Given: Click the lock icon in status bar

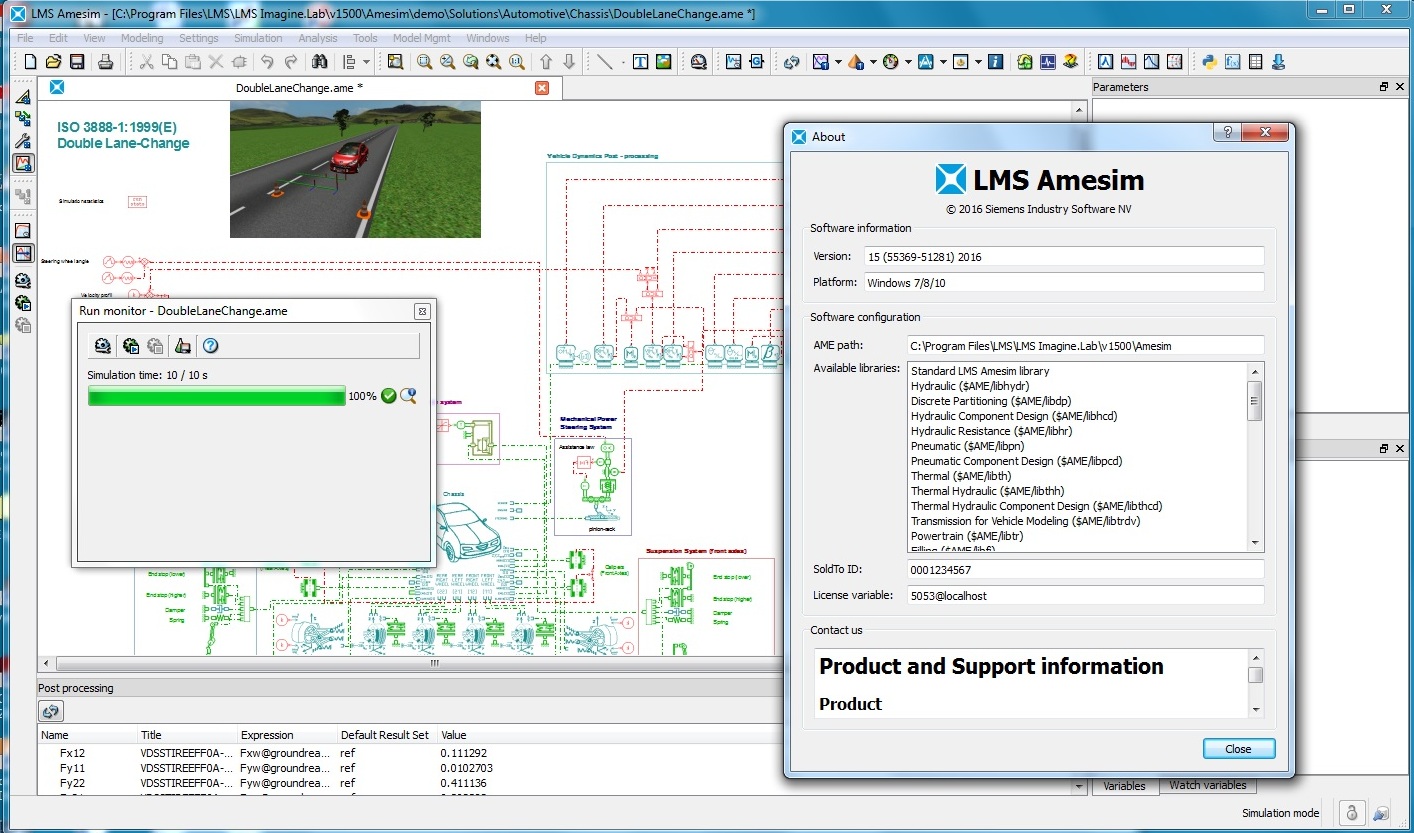Looking at the screenshot, I should click(1350, 812).
